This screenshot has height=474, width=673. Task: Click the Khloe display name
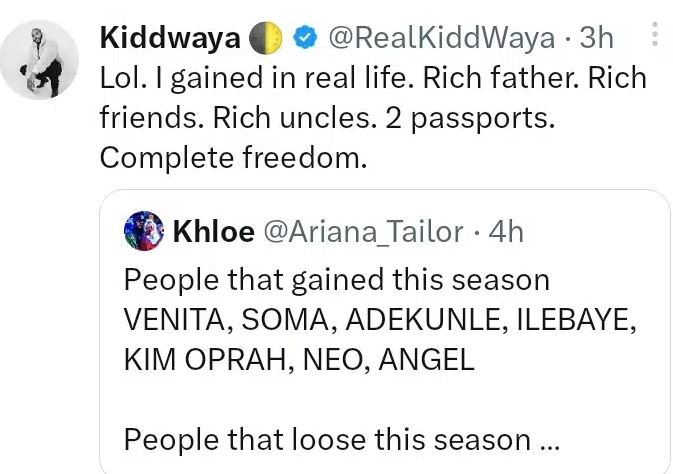[x=213, y=232]
